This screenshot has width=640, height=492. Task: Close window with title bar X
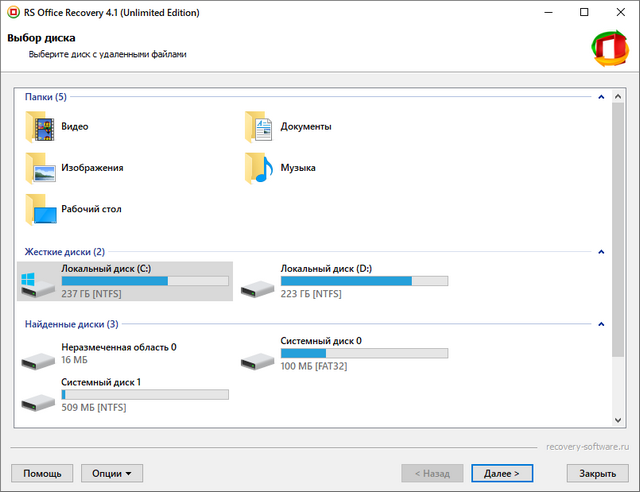point(620,12)
